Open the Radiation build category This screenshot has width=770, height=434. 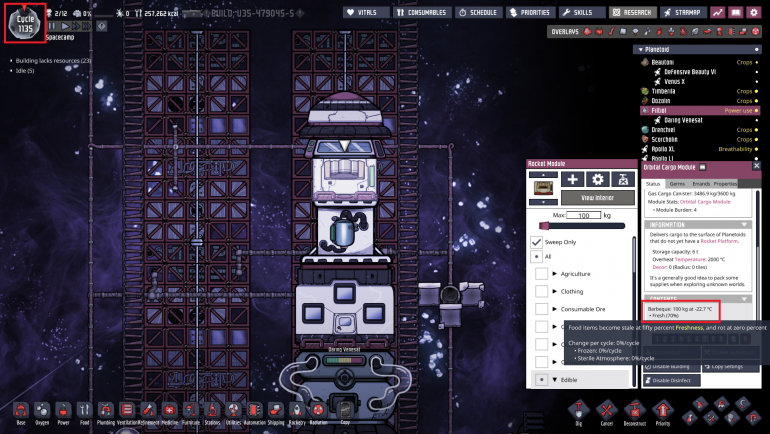click(318, 410)
